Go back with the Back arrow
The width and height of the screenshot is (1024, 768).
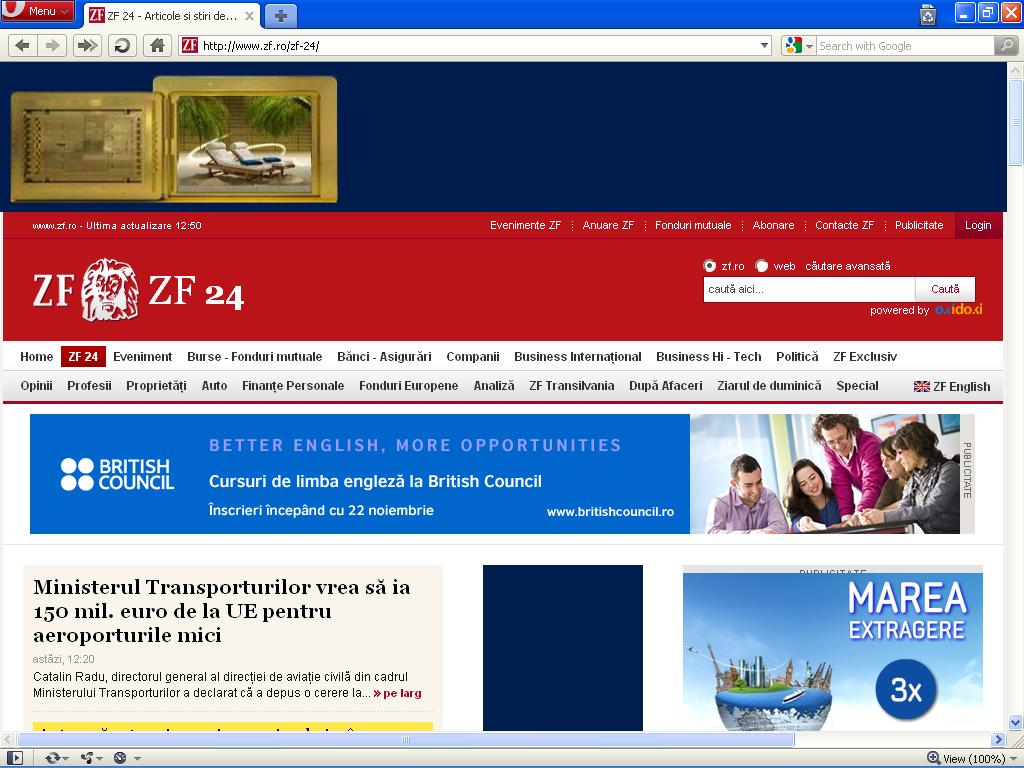22,46
